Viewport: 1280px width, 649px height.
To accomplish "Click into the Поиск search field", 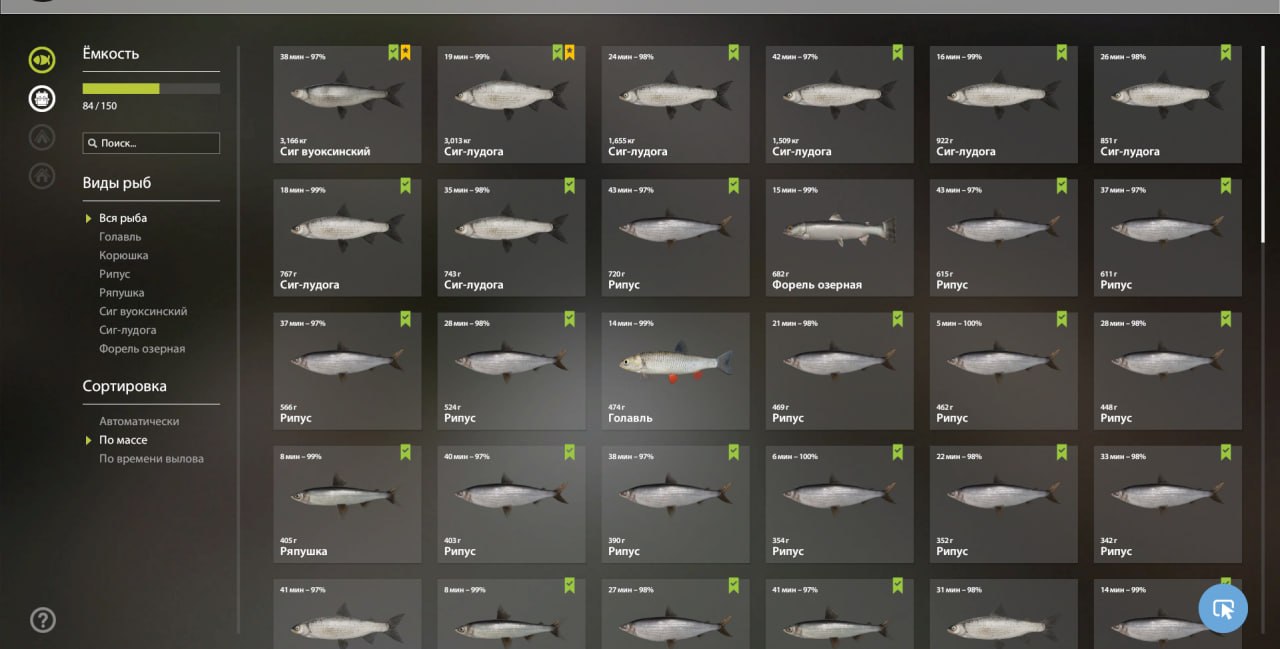I will point(151,143).
